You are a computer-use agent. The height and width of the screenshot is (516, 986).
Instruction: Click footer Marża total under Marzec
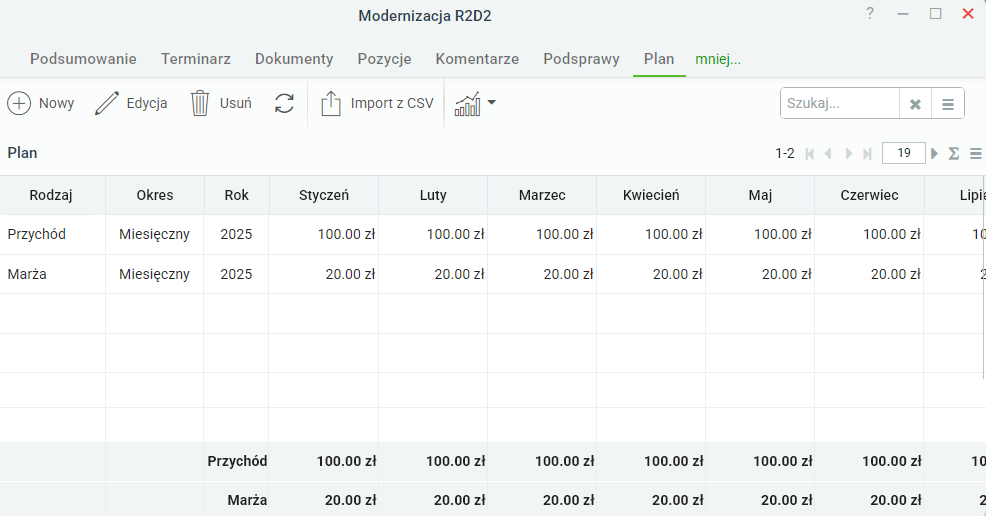coord(568,500)
